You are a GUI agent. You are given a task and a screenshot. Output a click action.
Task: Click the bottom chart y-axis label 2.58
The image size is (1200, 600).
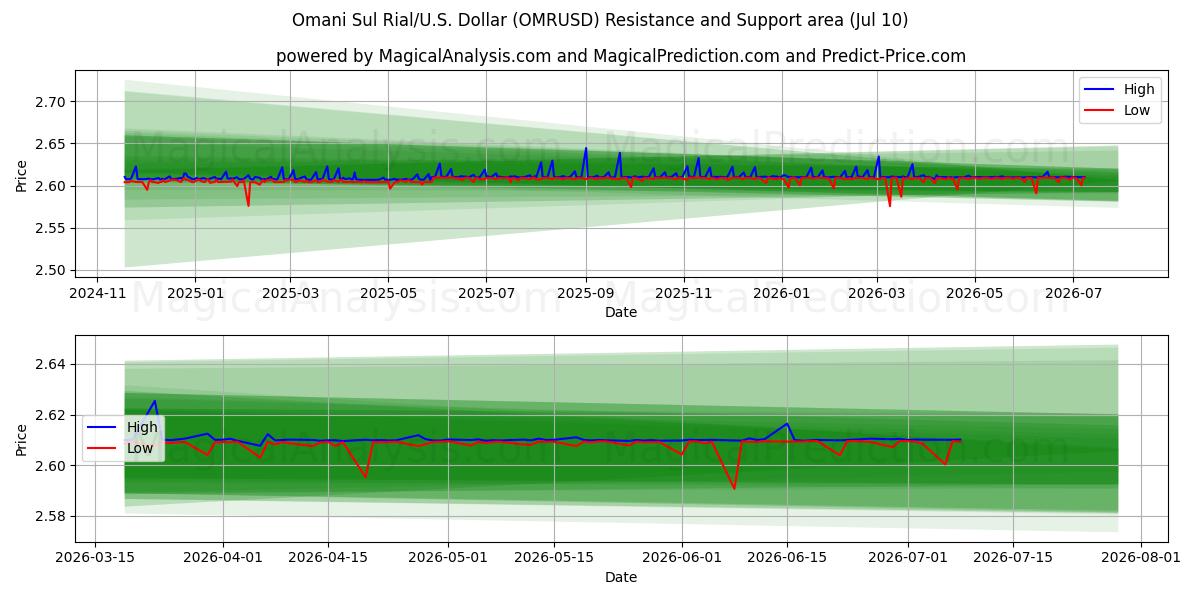[x=51, y=517]
